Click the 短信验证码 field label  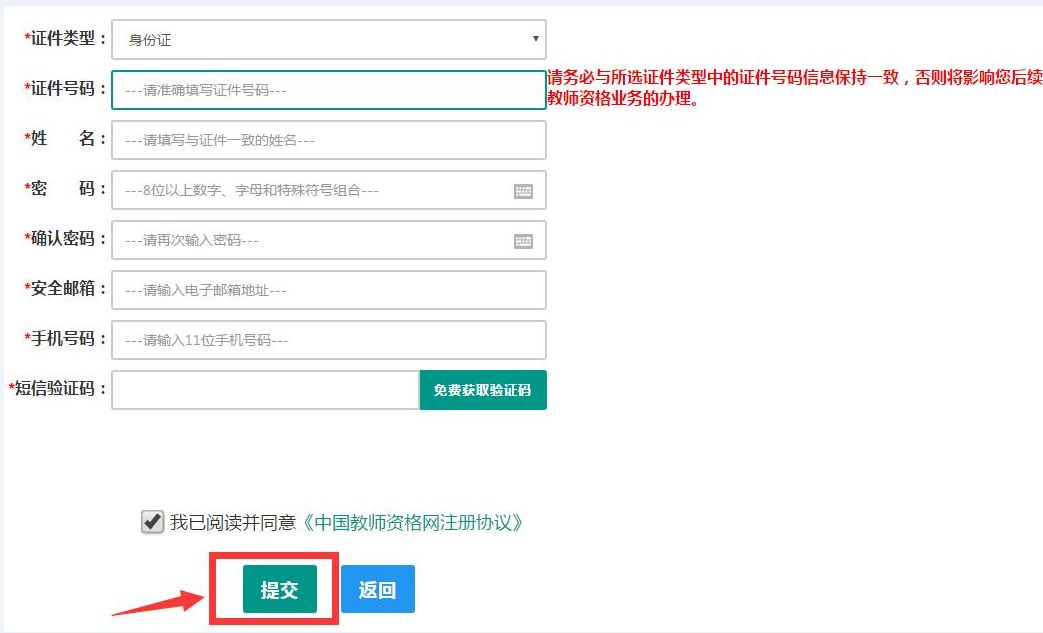pos(57,388)
